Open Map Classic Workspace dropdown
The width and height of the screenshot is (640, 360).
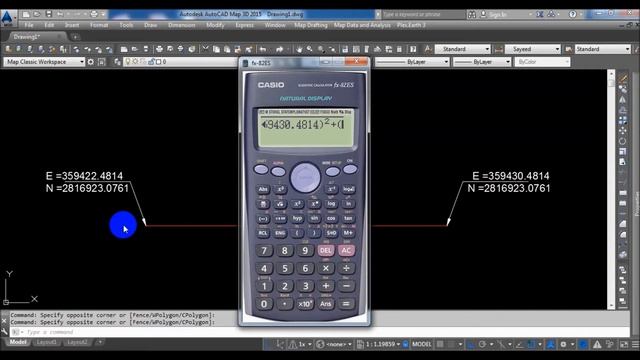click(x=44, y=62)
